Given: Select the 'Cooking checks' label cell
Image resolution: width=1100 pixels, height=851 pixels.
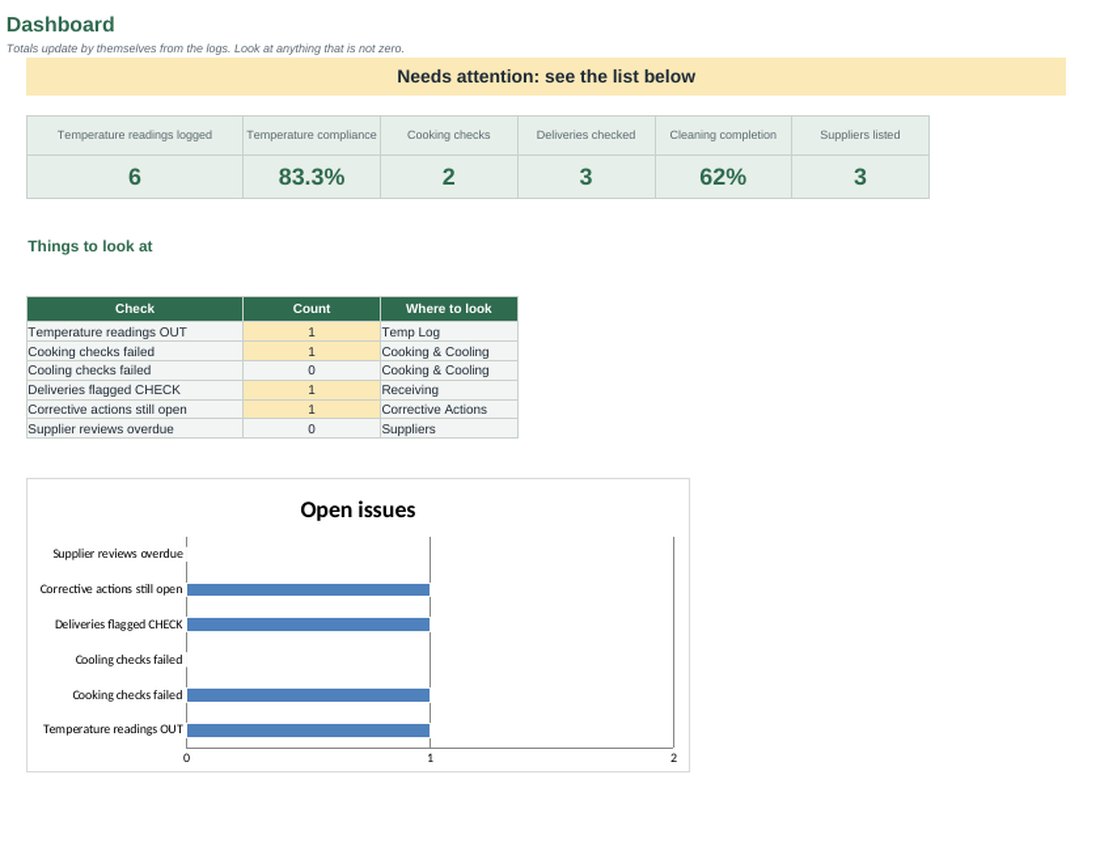Looking at the screenshot, I should [x=449, y=135].
